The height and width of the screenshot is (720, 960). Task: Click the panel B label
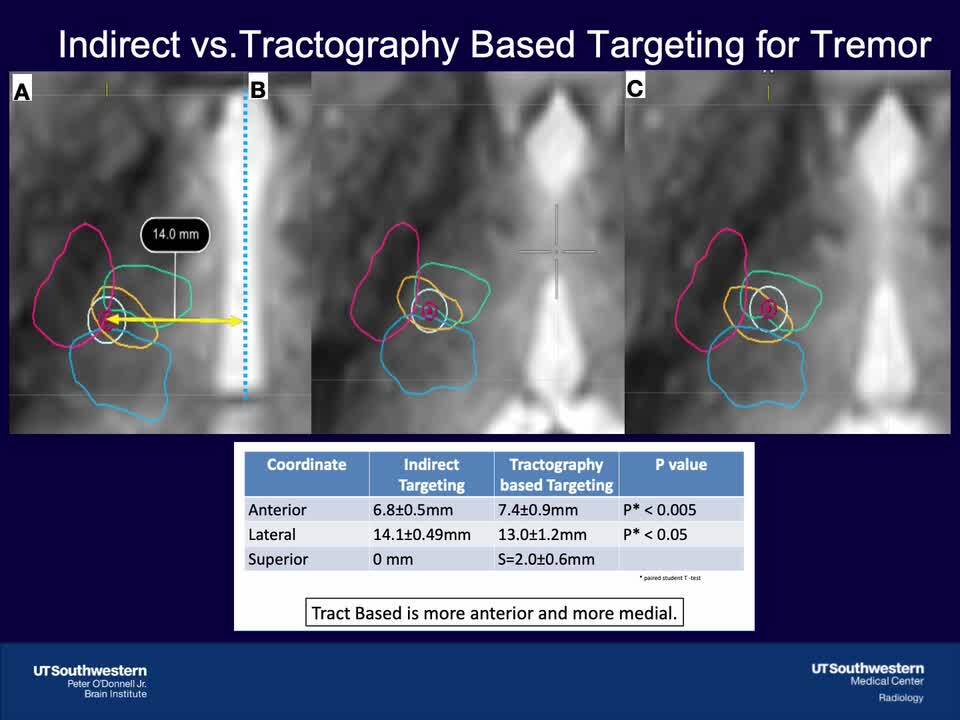tap(258, 90)
